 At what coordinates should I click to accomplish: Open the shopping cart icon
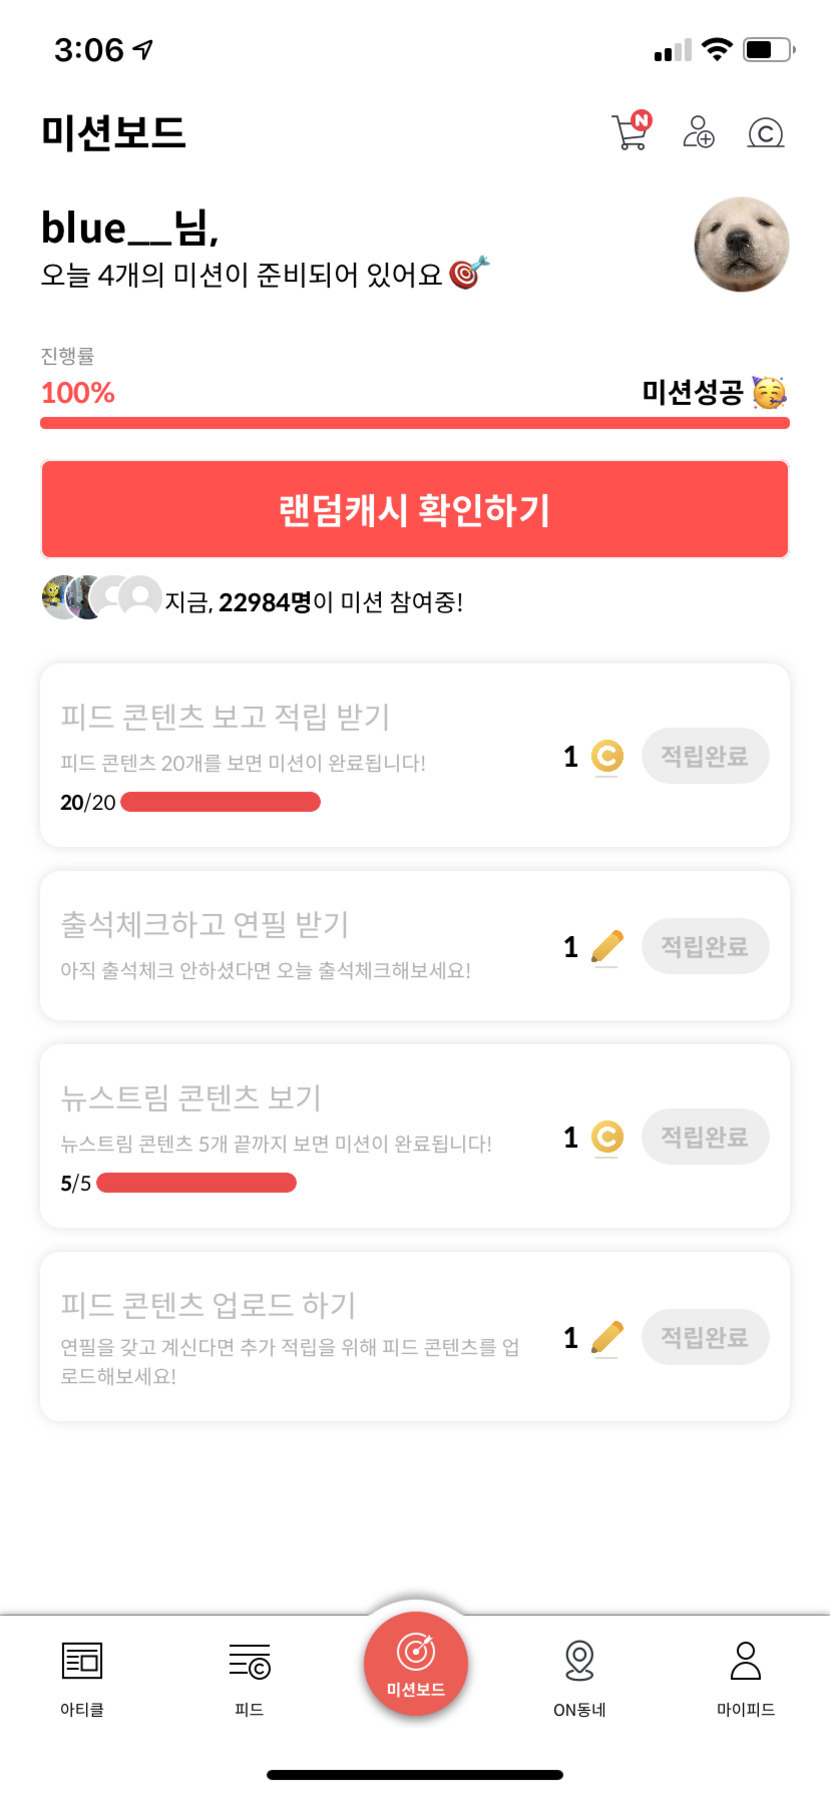pos(630,131)
